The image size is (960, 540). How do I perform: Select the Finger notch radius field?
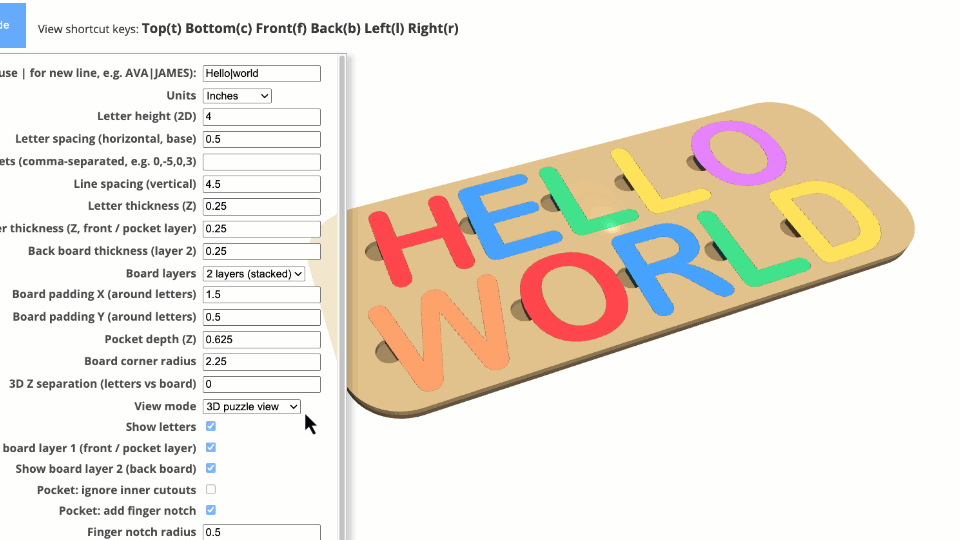coord(261,532)
